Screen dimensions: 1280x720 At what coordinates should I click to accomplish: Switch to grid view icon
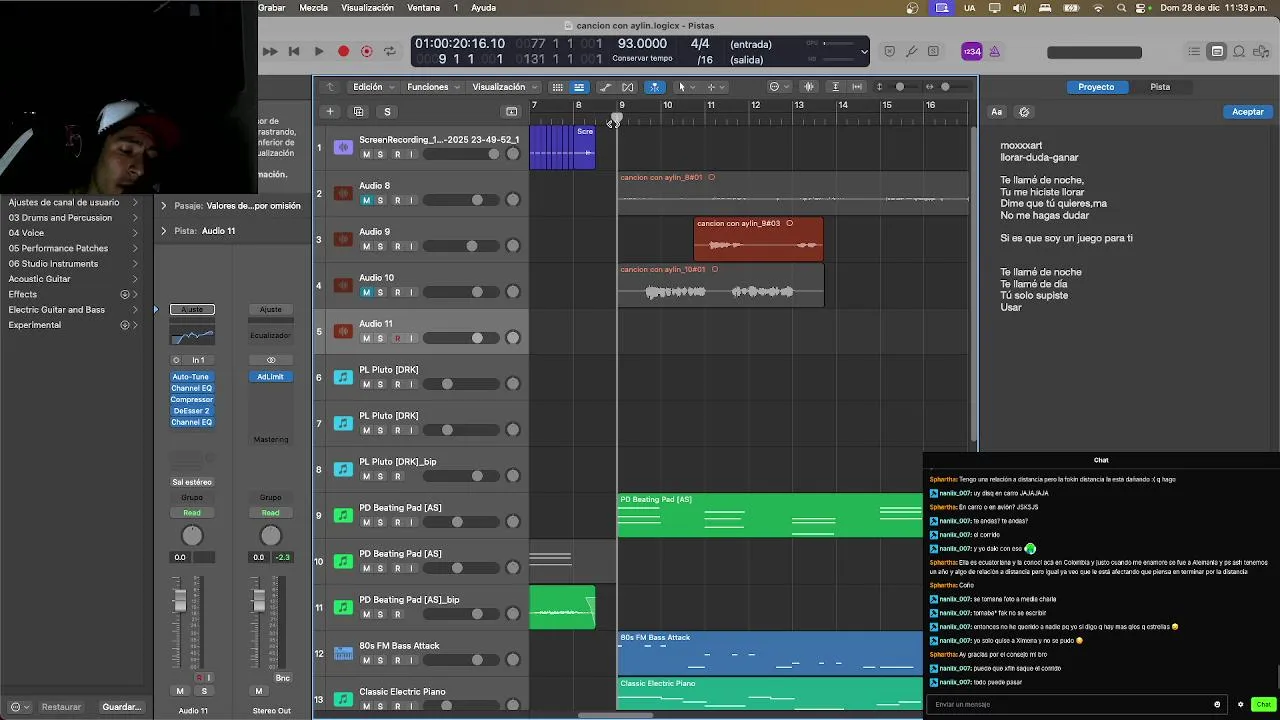(x=557, y=87)
